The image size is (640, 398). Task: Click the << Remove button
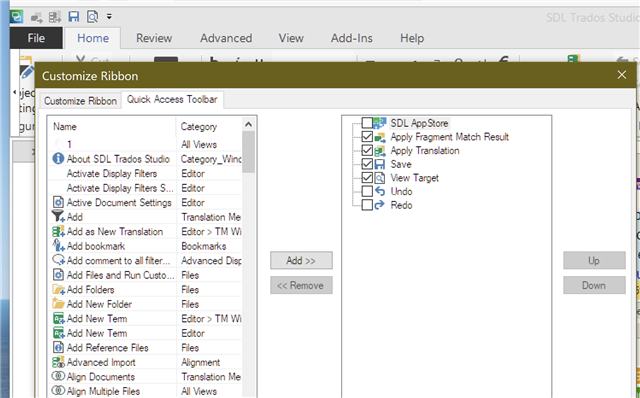point(301,285)
